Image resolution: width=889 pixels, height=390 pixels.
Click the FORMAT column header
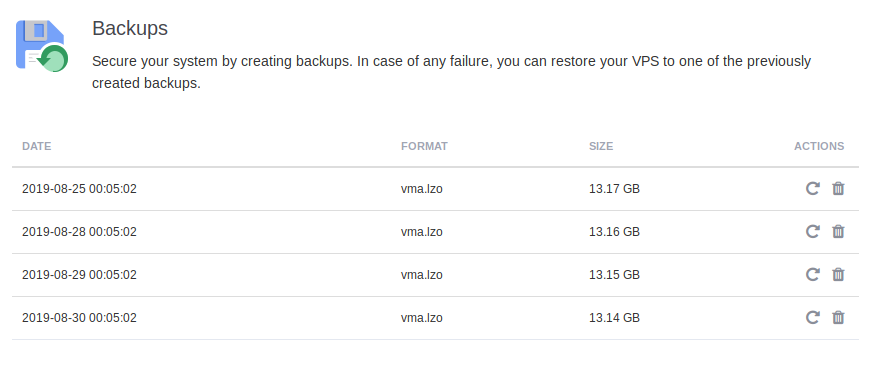[x=424, y=146]
